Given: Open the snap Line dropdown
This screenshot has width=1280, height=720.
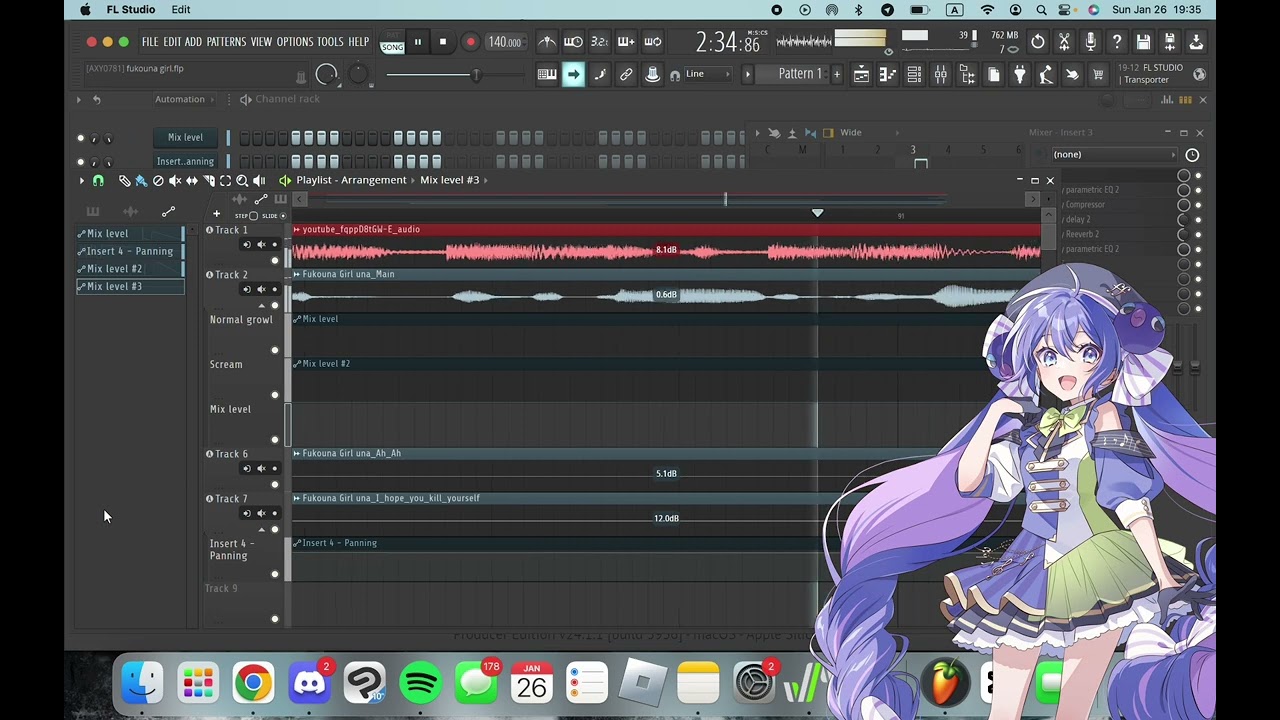Looking at the screenshot, I should 707,74.
